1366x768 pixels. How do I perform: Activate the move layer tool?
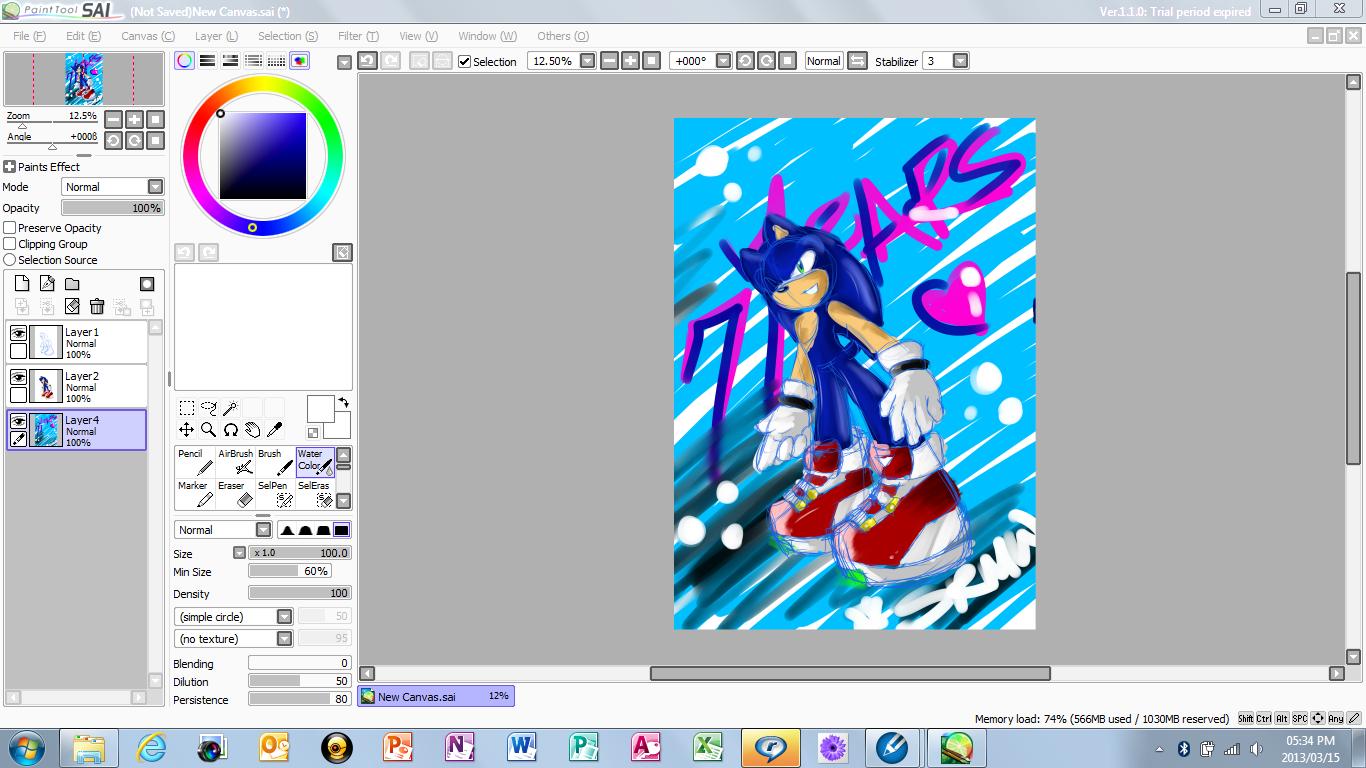(x=187, y=430)
